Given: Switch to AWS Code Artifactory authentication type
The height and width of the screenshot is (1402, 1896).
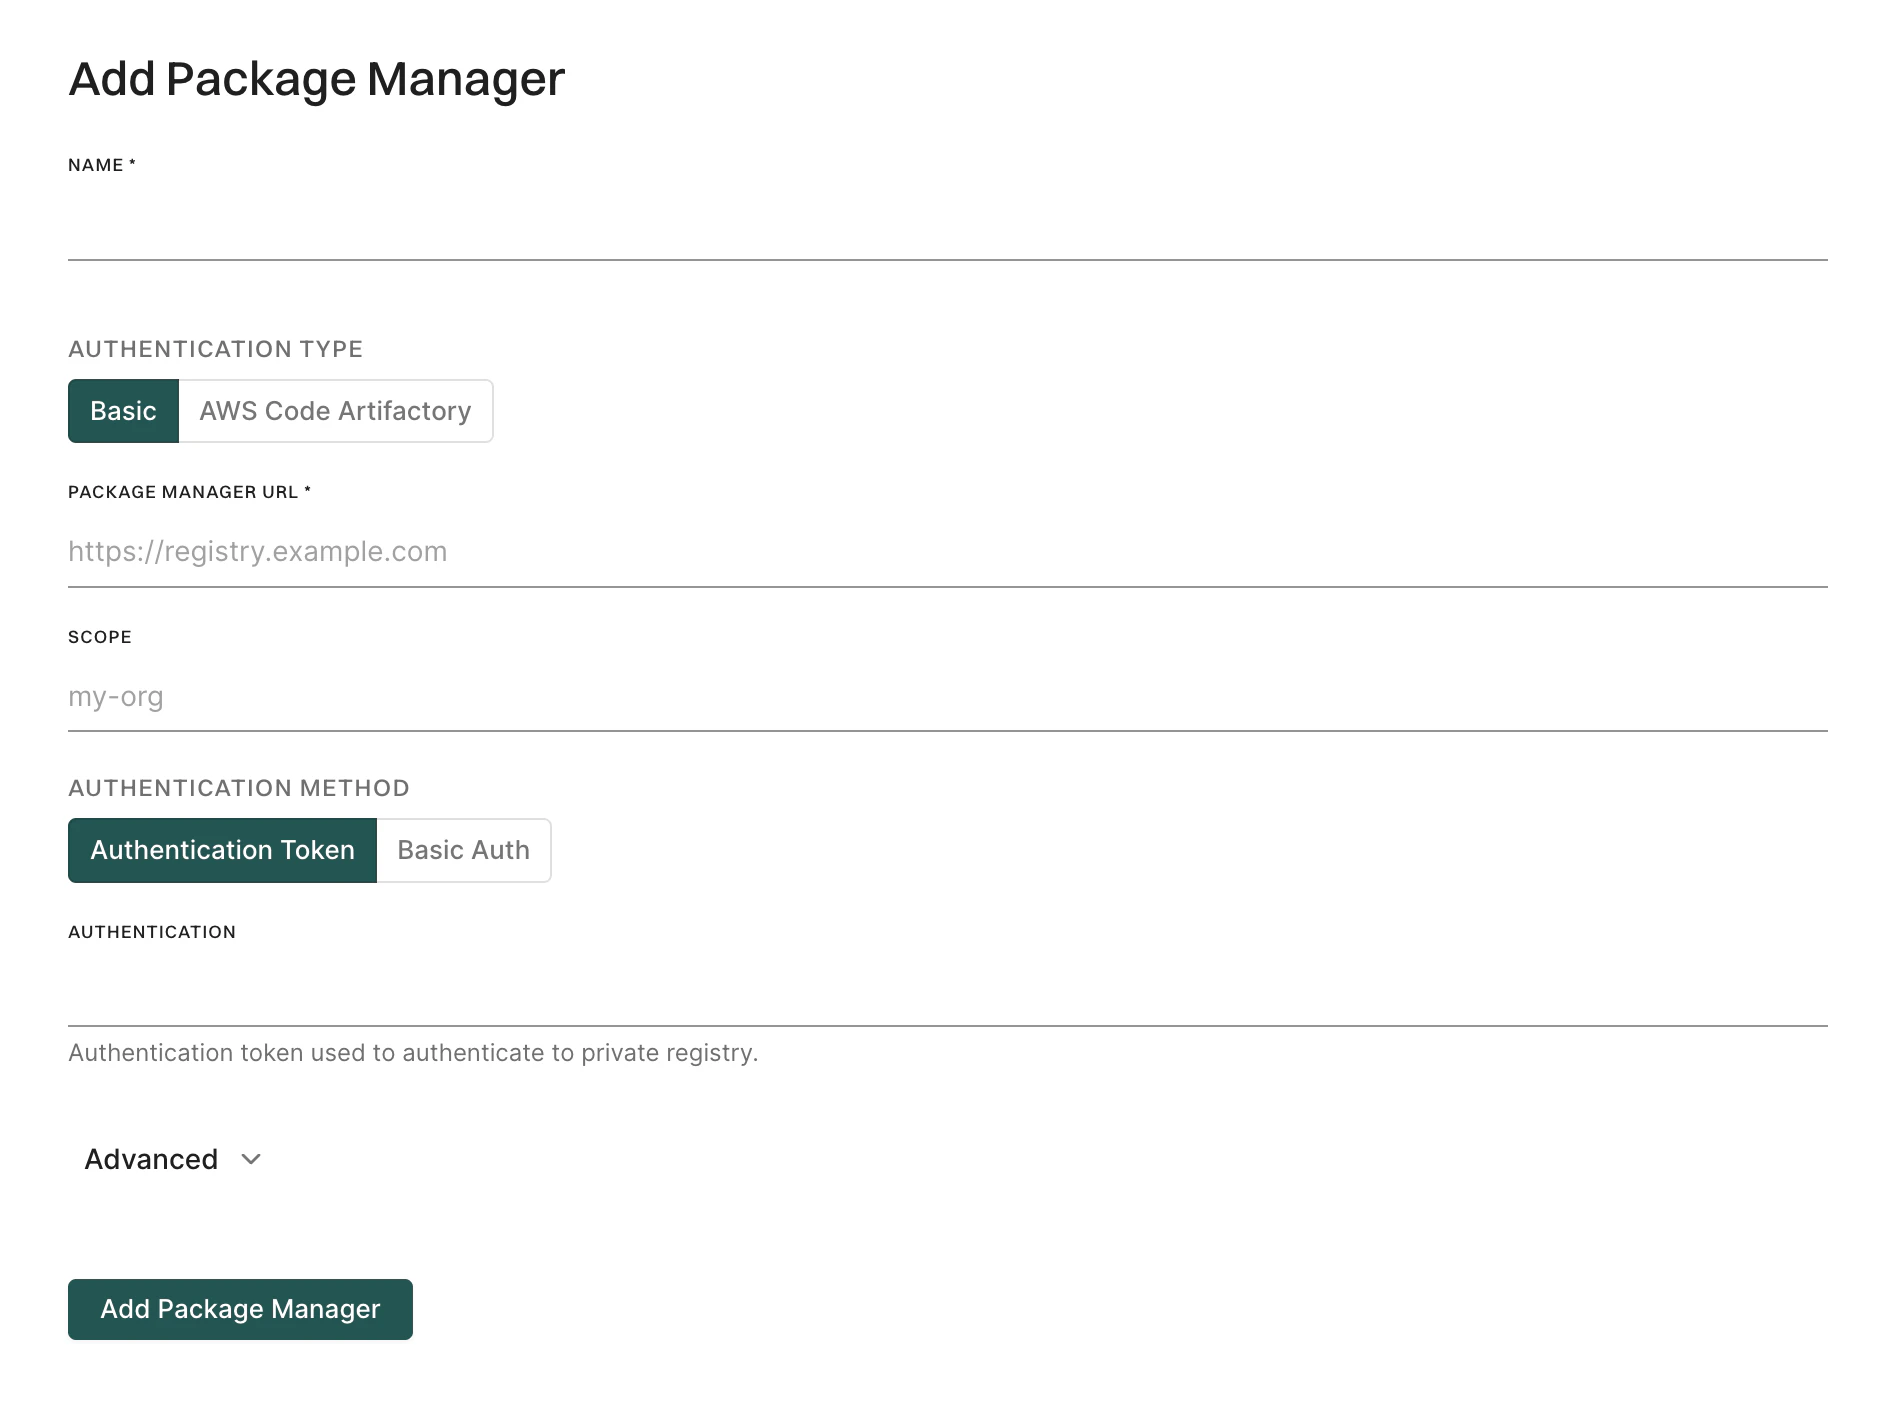Looking at the screenshot, I should pos(334,410).
